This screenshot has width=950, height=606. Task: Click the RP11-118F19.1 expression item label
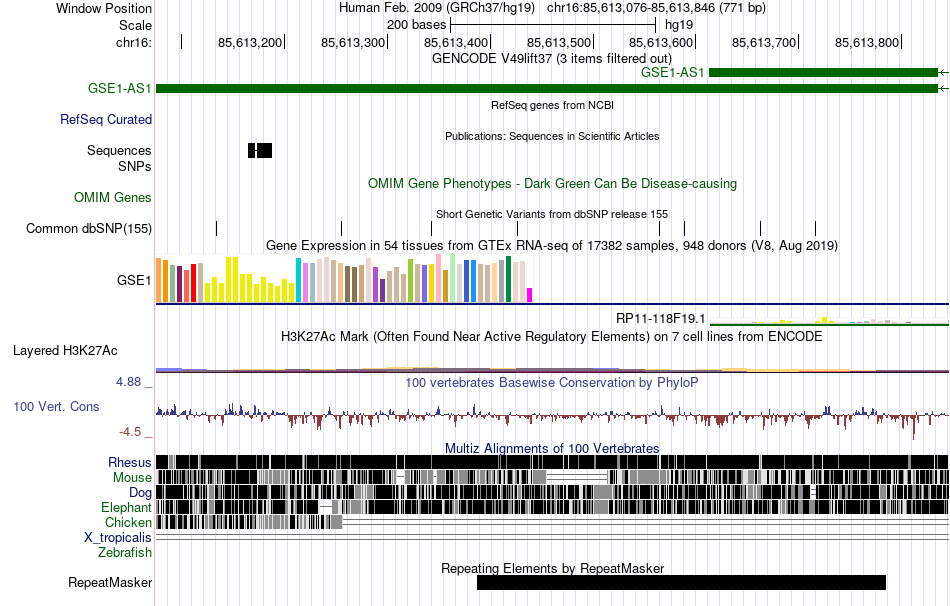660,319
